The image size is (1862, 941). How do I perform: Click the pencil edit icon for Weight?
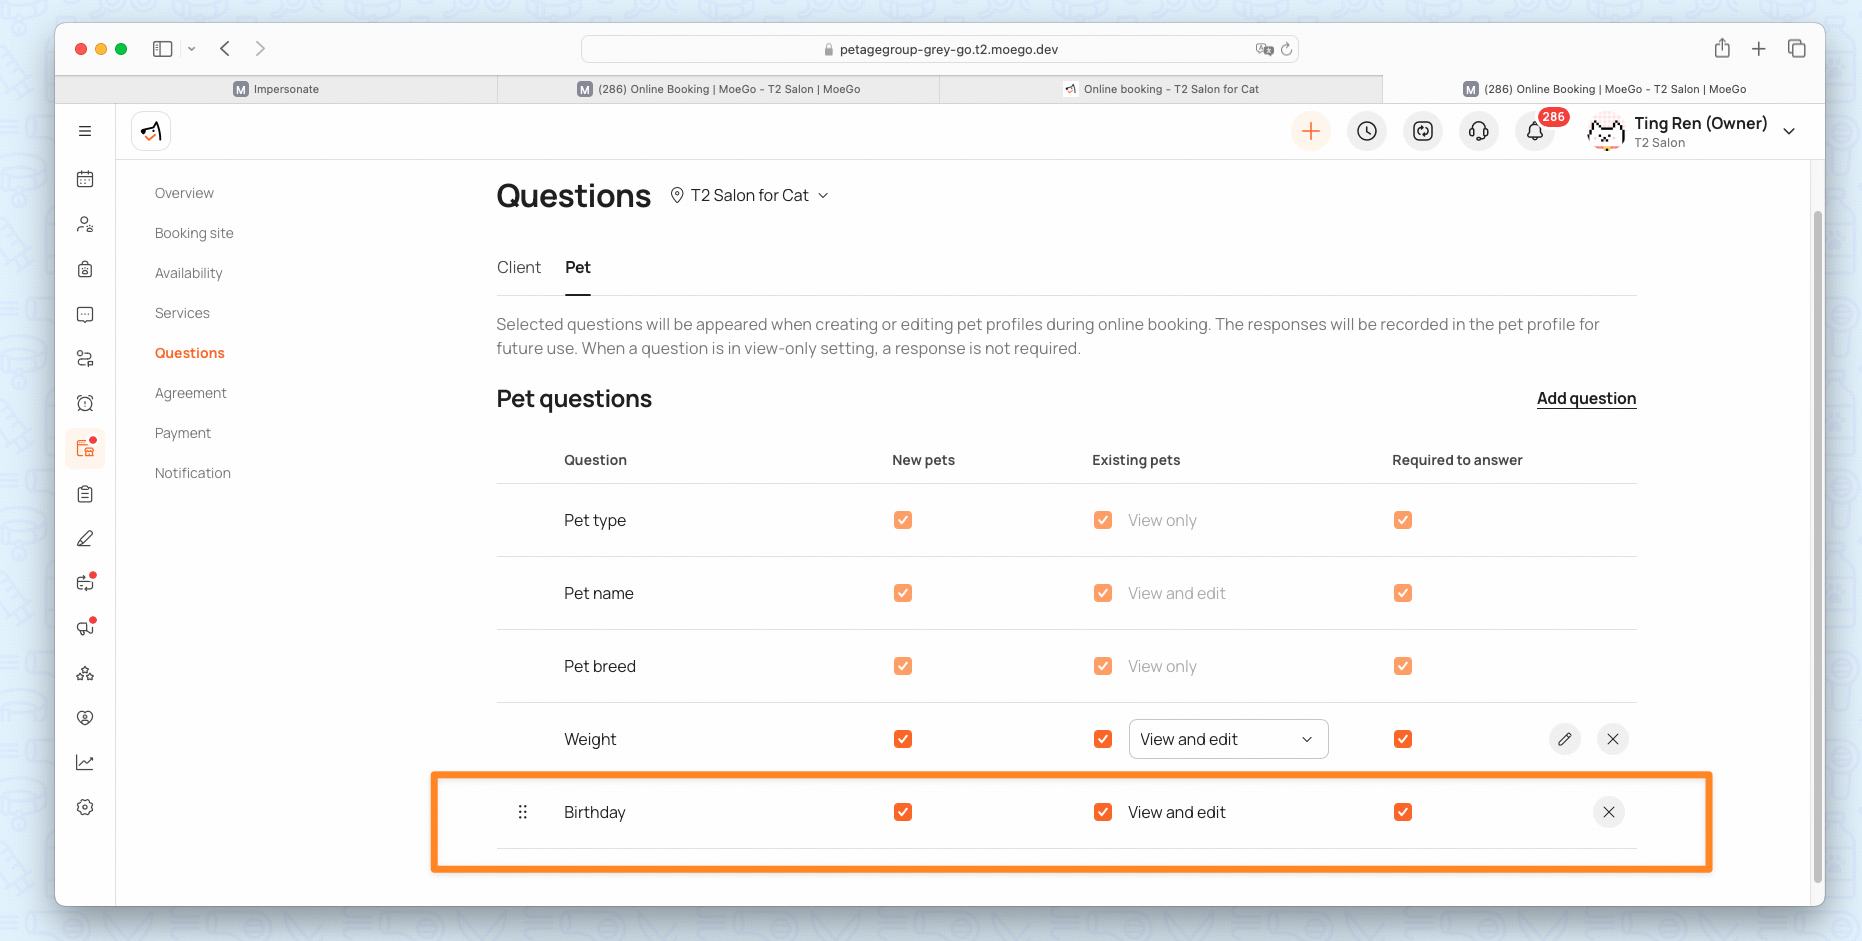point(1564,739)
